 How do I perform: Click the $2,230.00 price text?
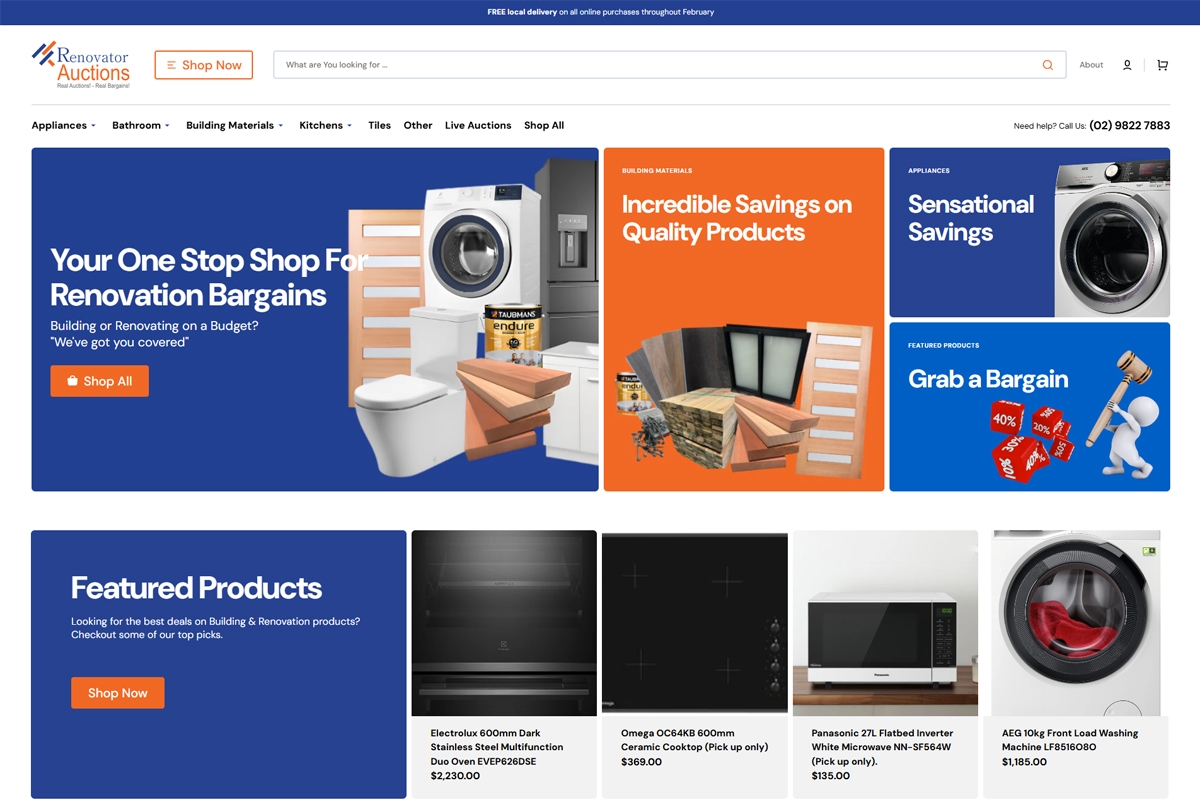pyautogui.click(x=455, y=776)
